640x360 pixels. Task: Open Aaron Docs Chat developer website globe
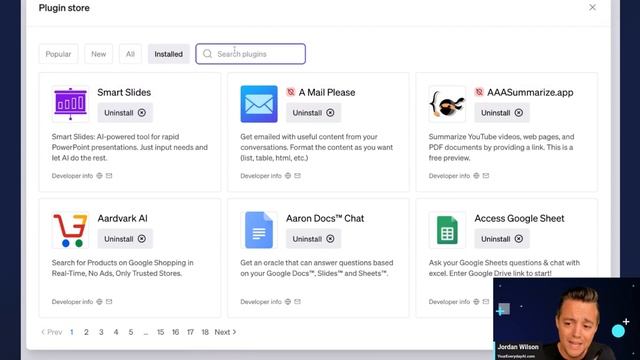(x=288, y=302)
